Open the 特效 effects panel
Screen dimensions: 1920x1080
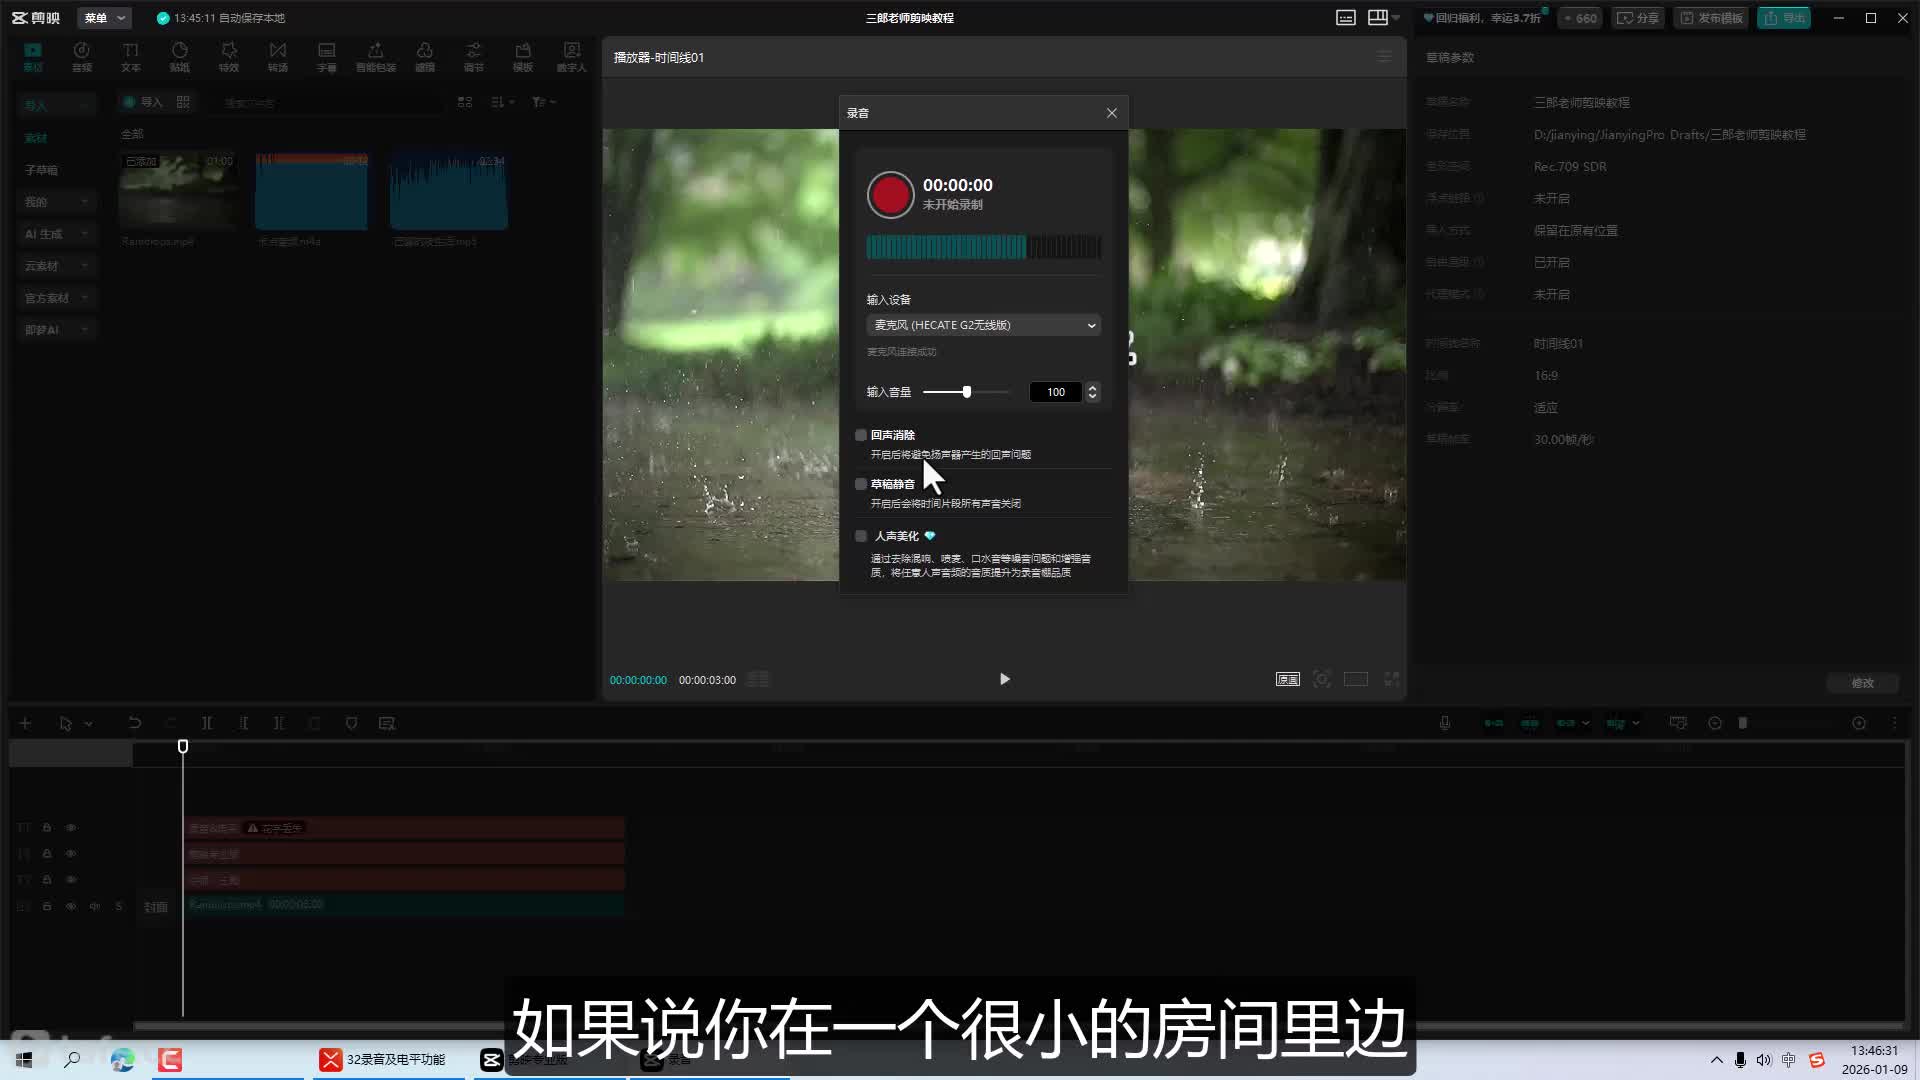click(x=229, y=57)
